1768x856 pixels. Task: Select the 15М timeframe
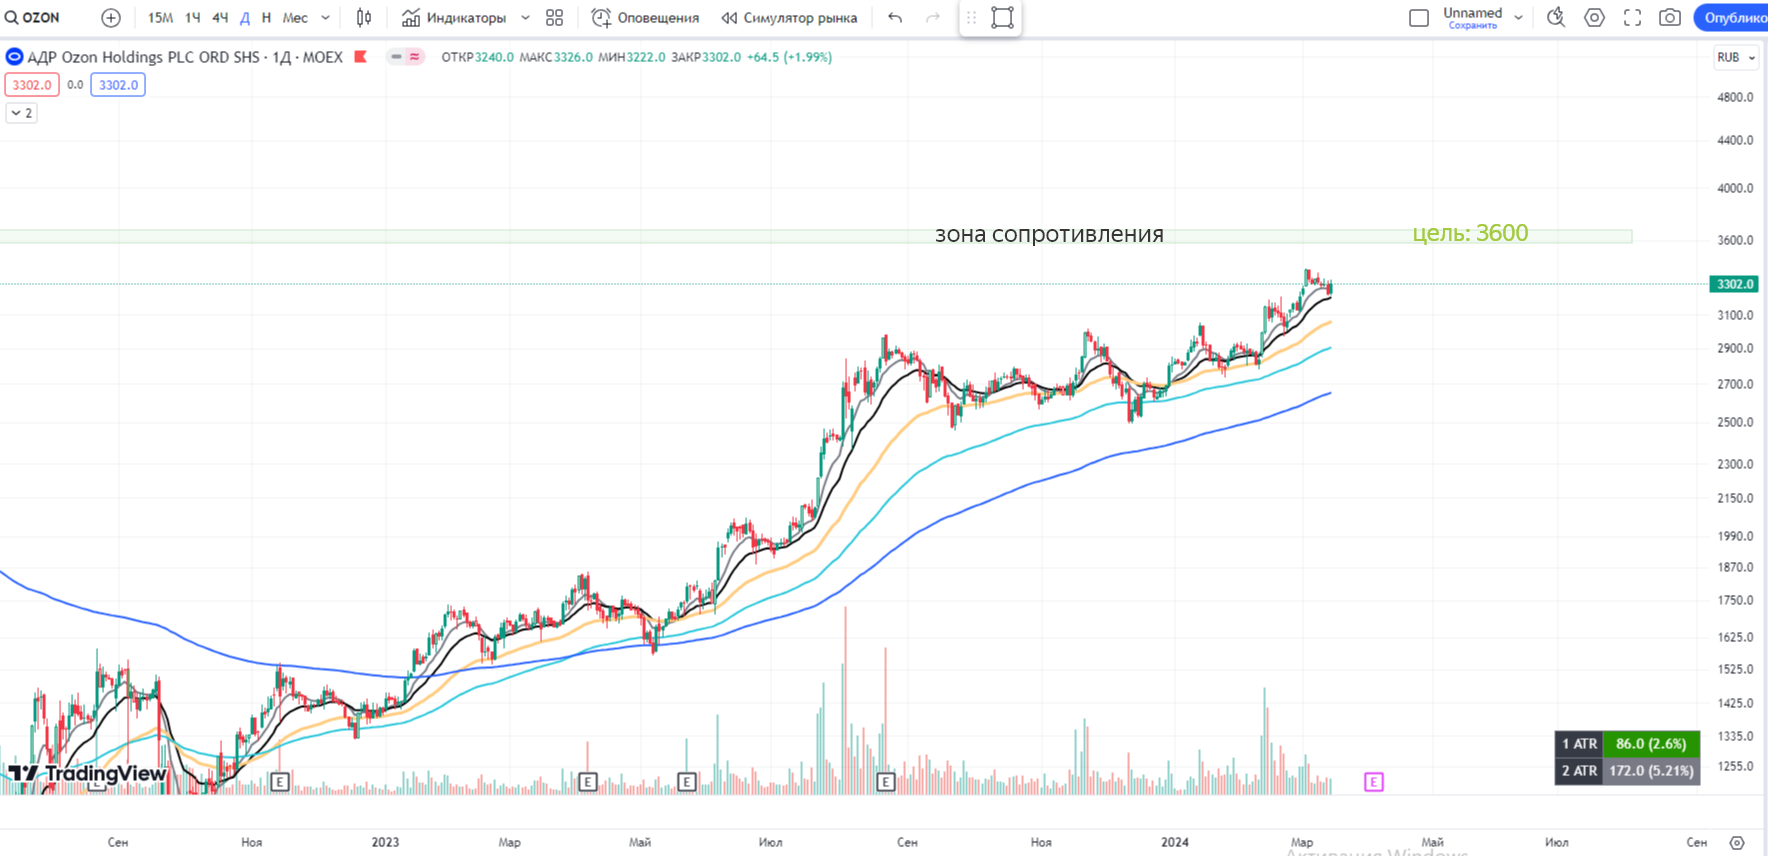point(160,18)
